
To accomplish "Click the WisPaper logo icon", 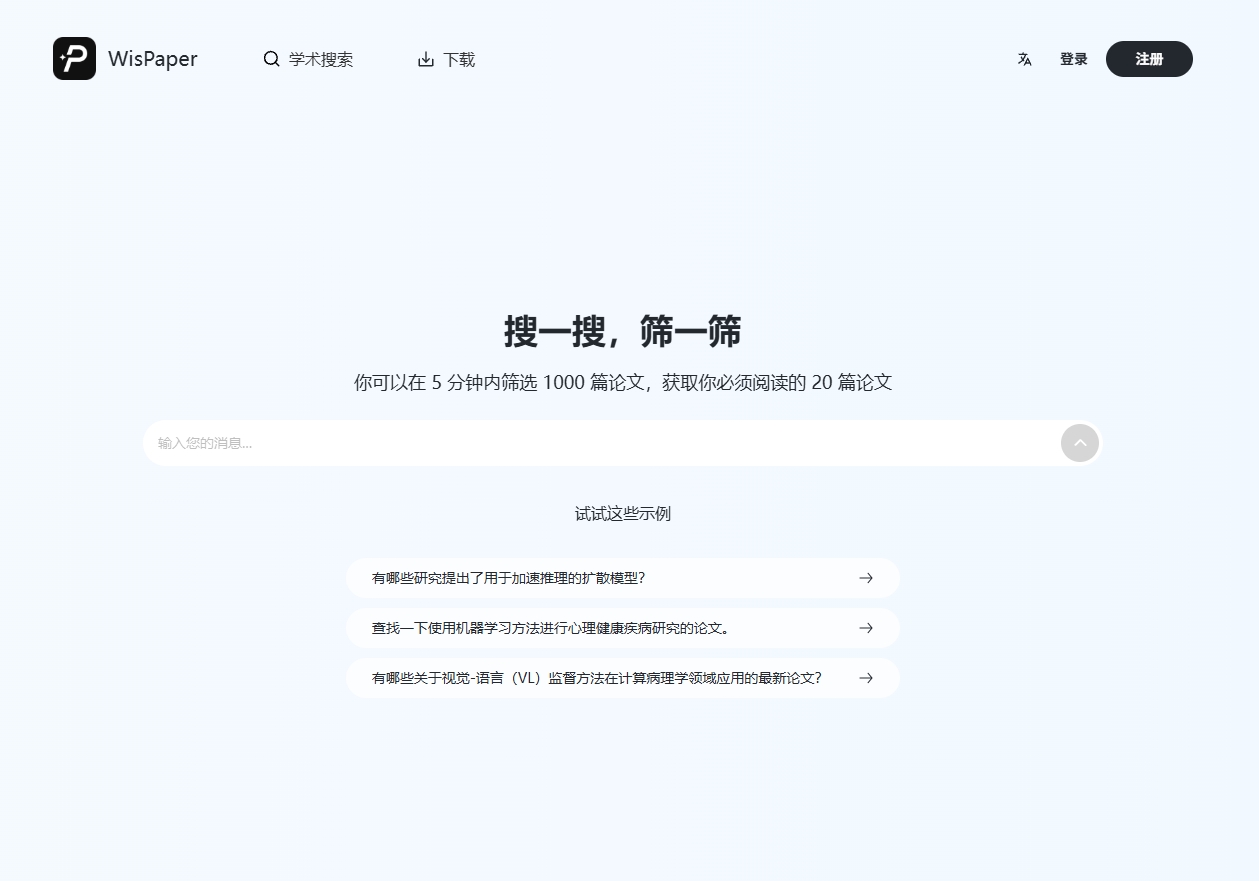I will (74, 58).
